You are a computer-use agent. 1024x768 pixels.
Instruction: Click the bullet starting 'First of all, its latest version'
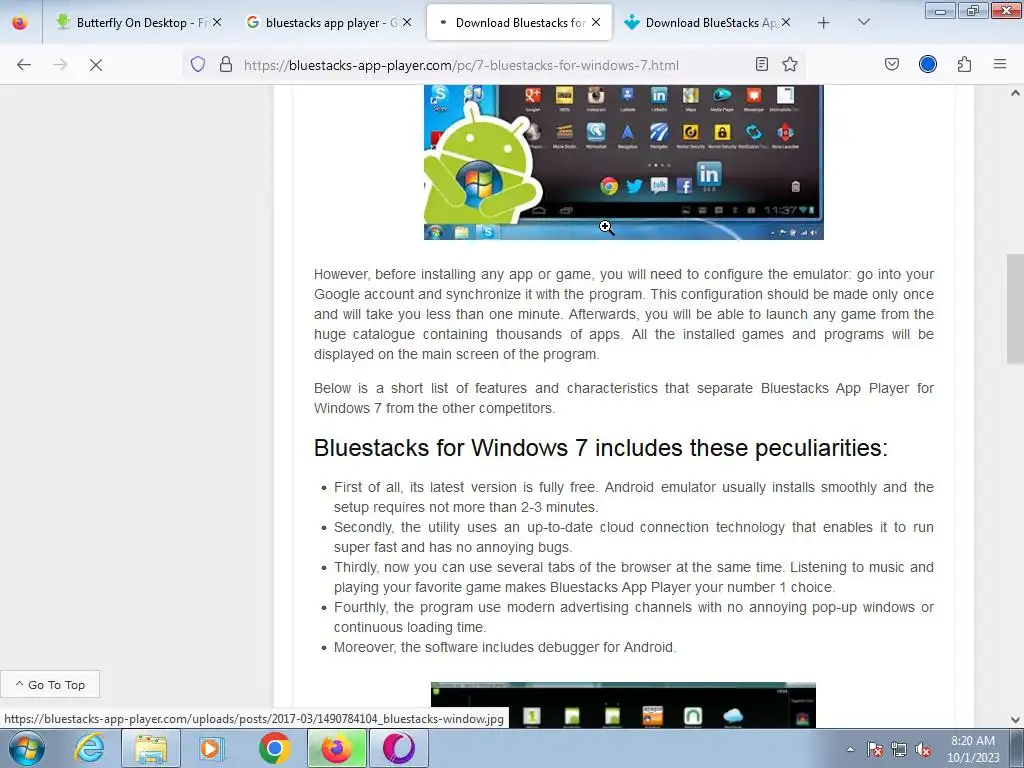pos(633,497)
